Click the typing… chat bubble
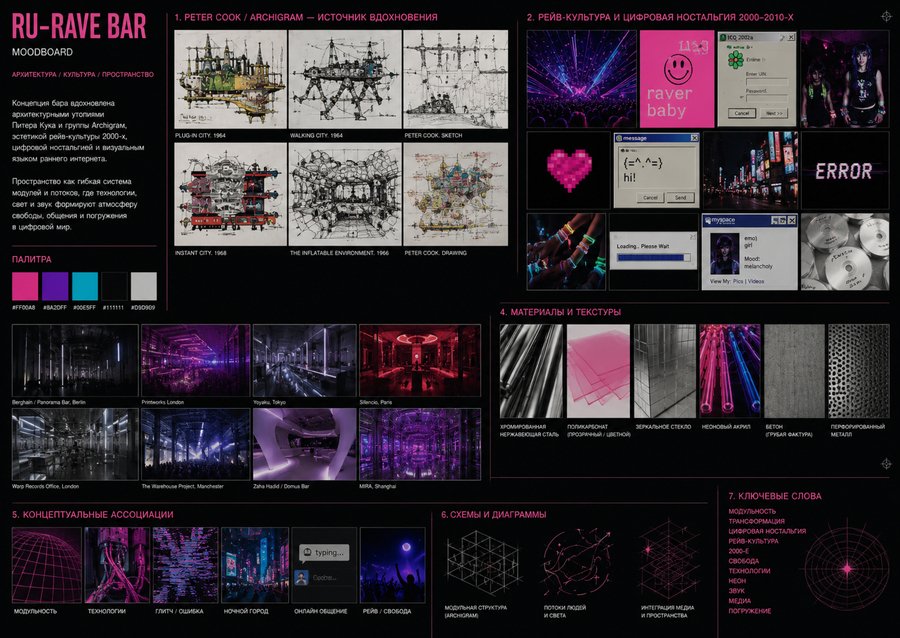 [x=324, y=552]
